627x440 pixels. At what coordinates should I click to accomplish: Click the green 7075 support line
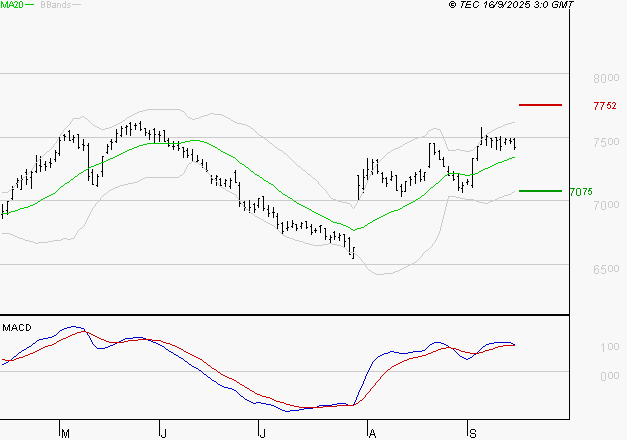click(x=540, y=191)
